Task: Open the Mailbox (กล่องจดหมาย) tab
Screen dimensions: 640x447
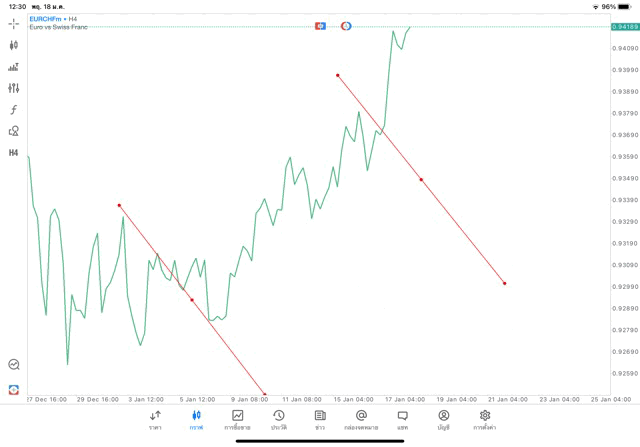Action: coord(361,420)
